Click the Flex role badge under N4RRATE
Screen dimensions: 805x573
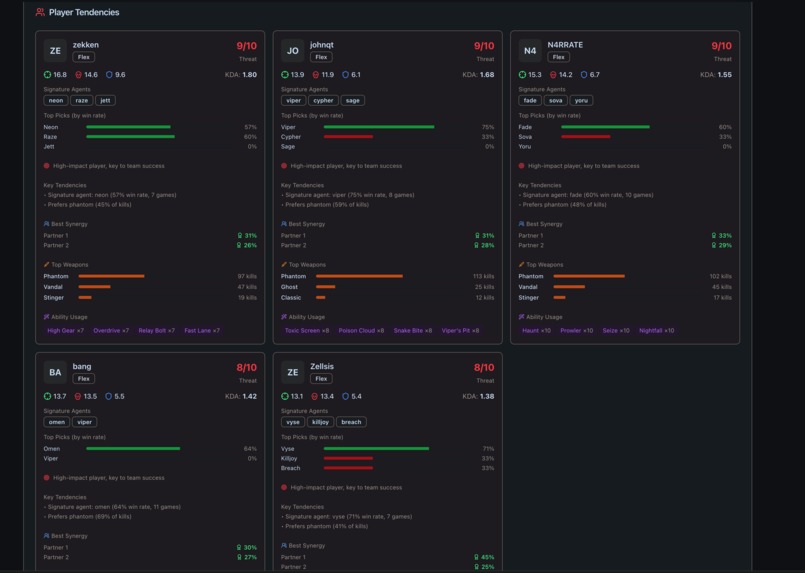pos(559,57)
